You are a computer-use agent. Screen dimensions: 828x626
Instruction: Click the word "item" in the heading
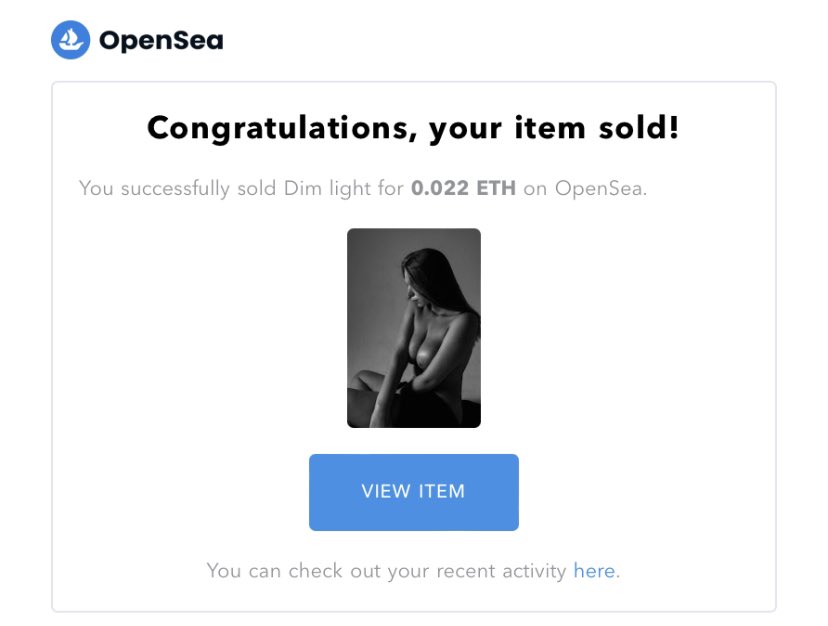(550, 128)
